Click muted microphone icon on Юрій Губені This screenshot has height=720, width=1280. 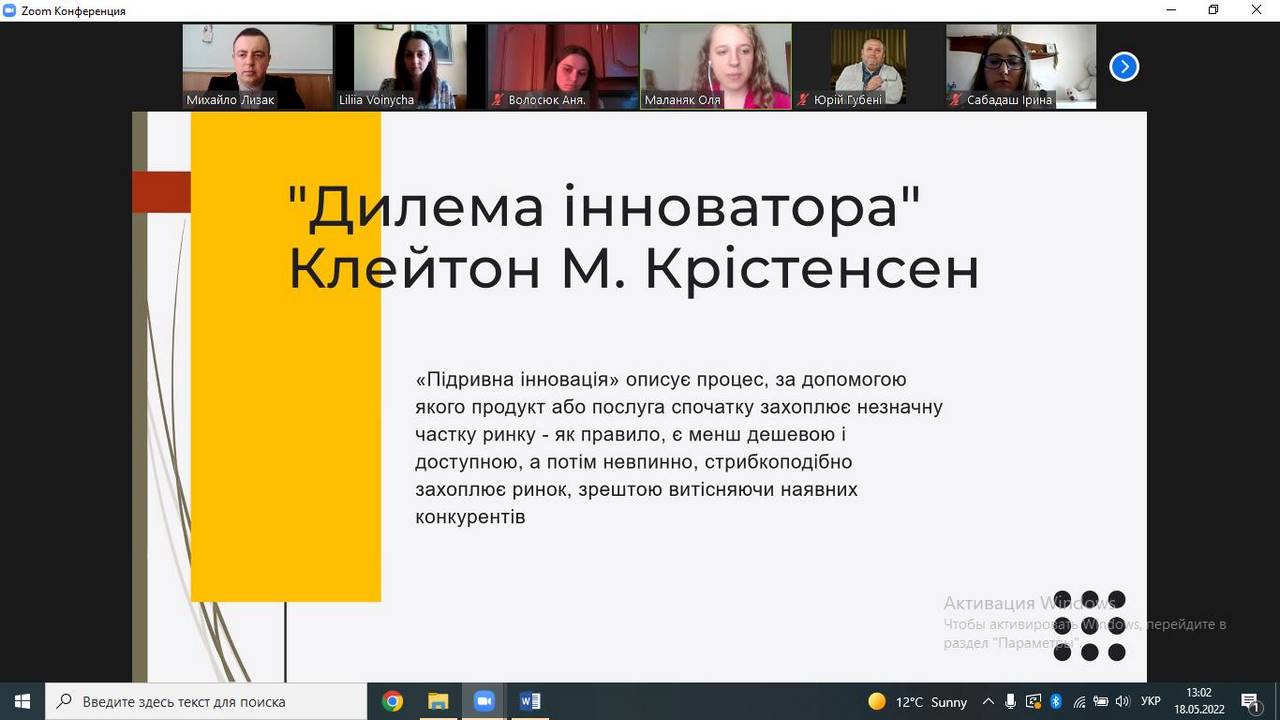point(803,100)
